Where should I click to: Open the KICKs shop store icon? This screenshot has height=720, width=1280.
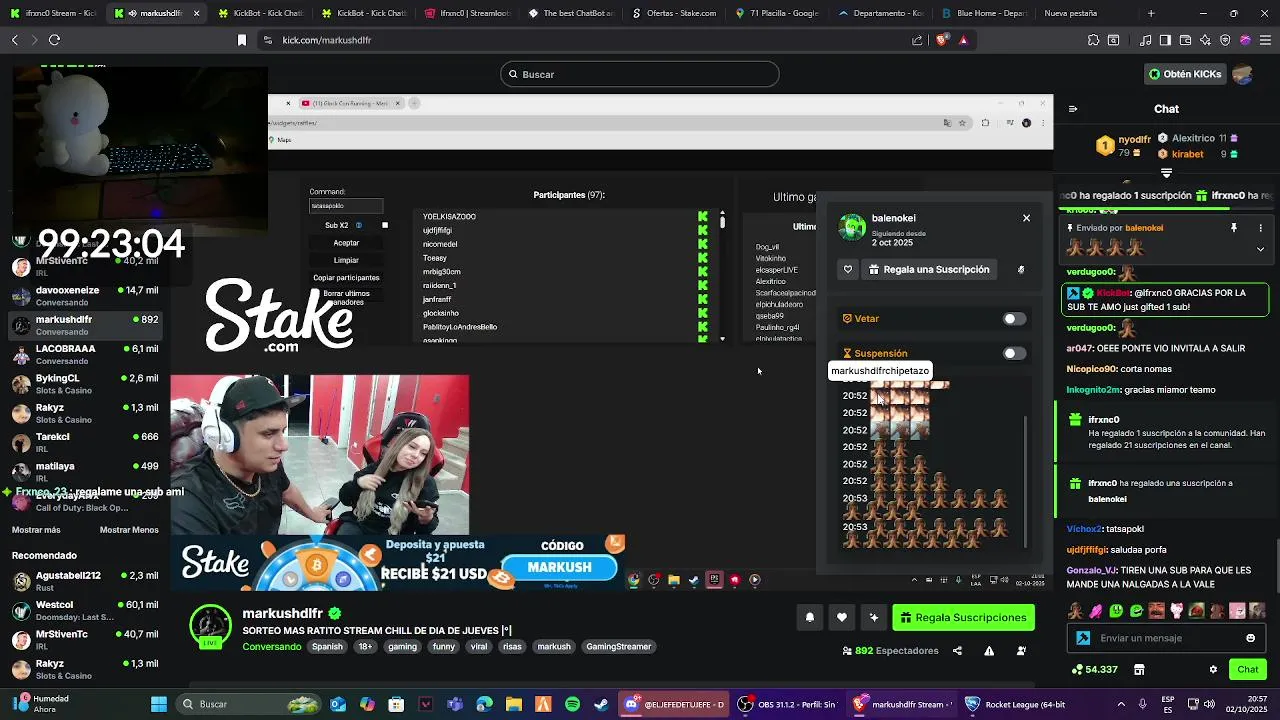point(1139,669)
